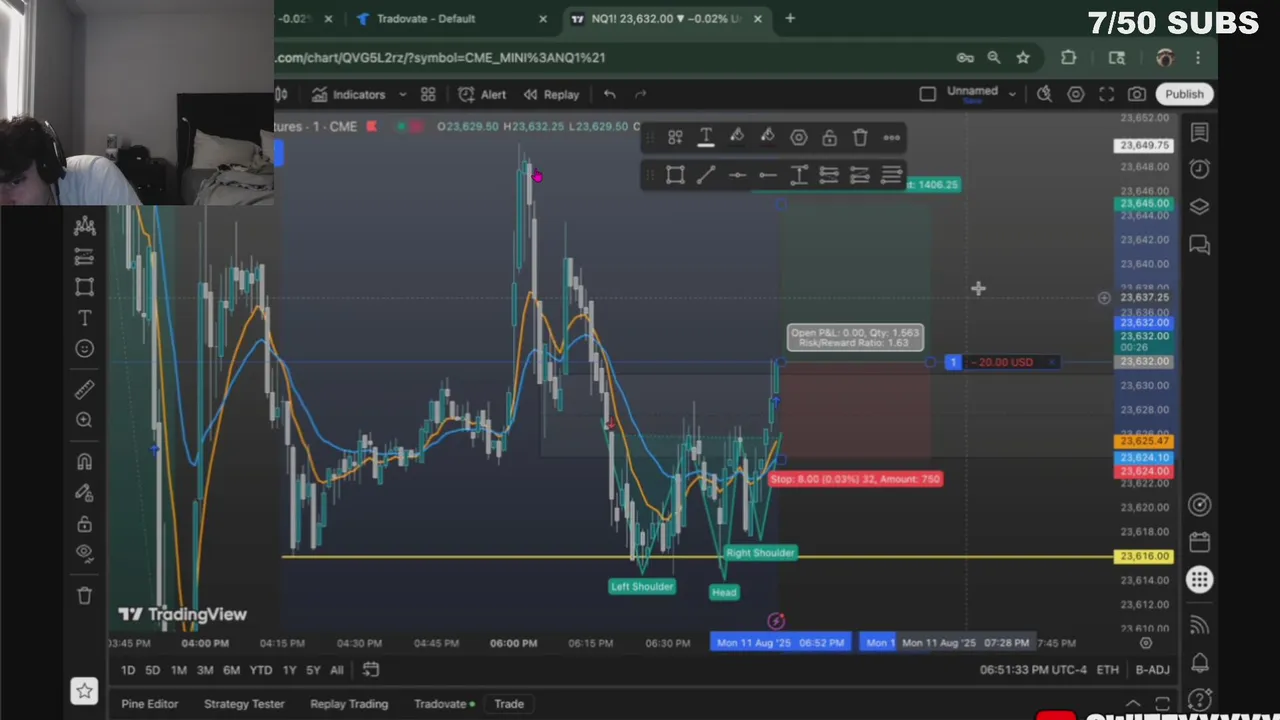Select the geometric shapes tool in left sidebar
This screenshot has height=720, width=1280.
click(x=84, y=288)
